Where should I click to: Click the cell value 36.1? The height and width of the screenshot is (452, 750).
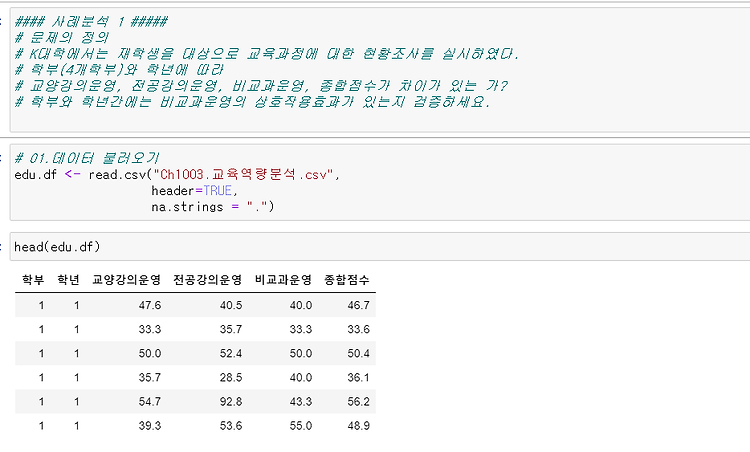pos(358,377)
